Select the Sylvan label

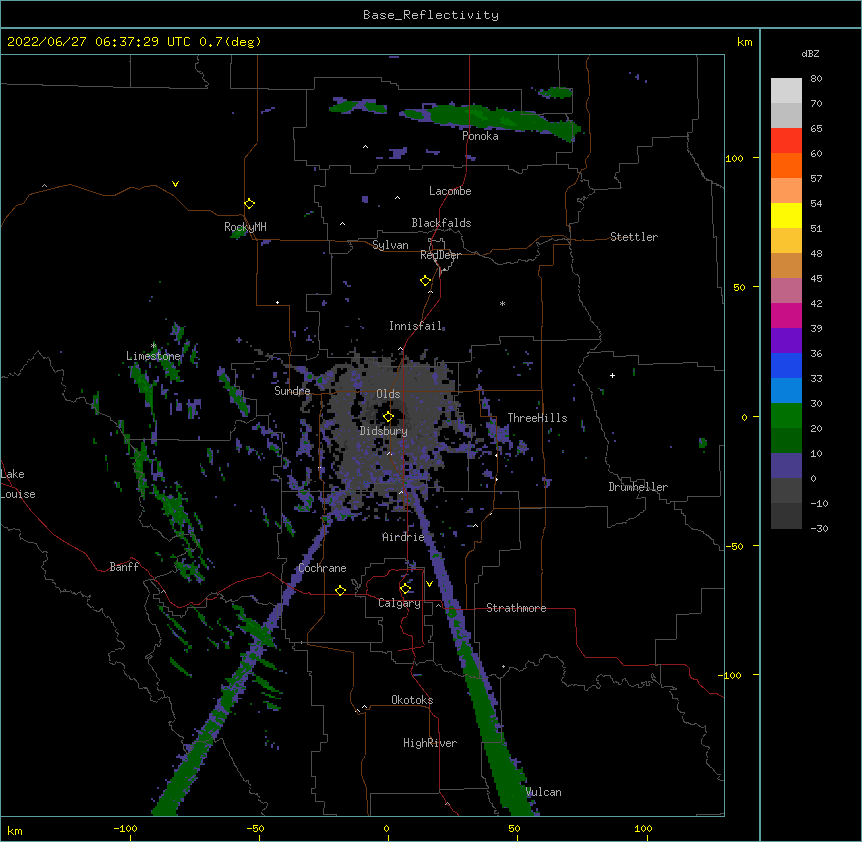(x=390, y=245)
